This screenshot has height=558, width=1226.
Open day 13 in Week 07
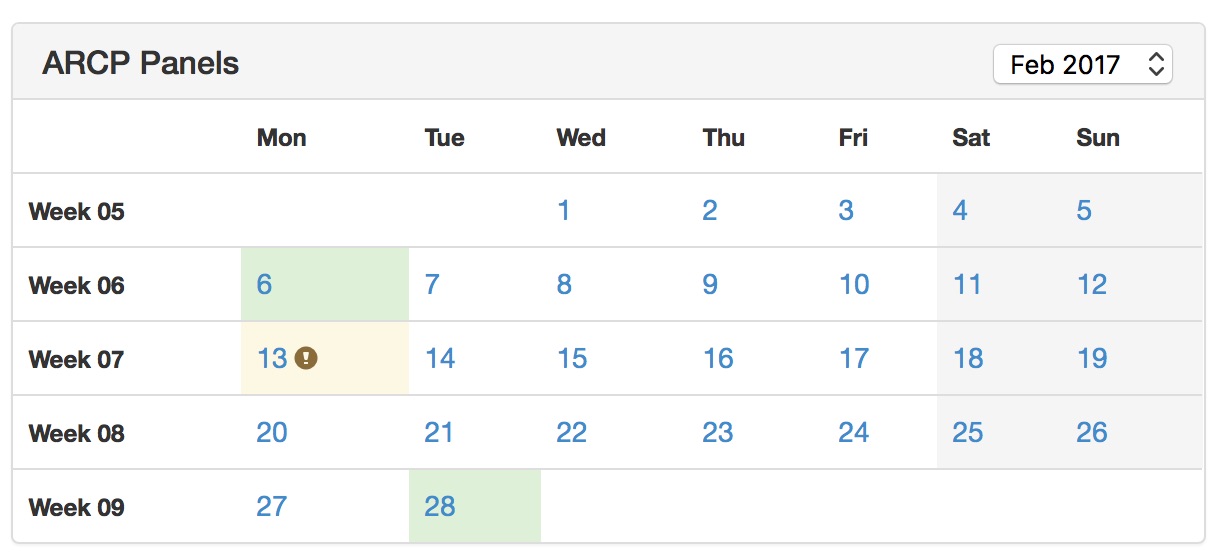point(272,359)
